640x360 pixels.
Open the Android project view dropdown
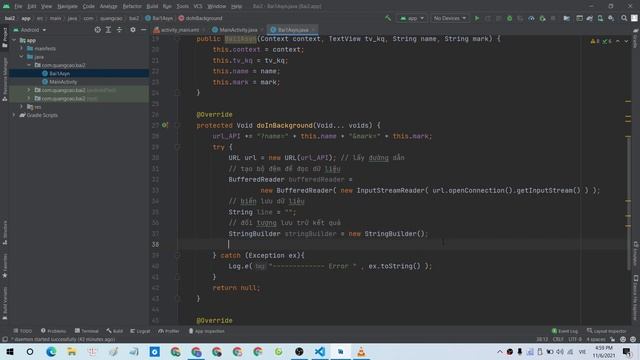click(30, 30)
